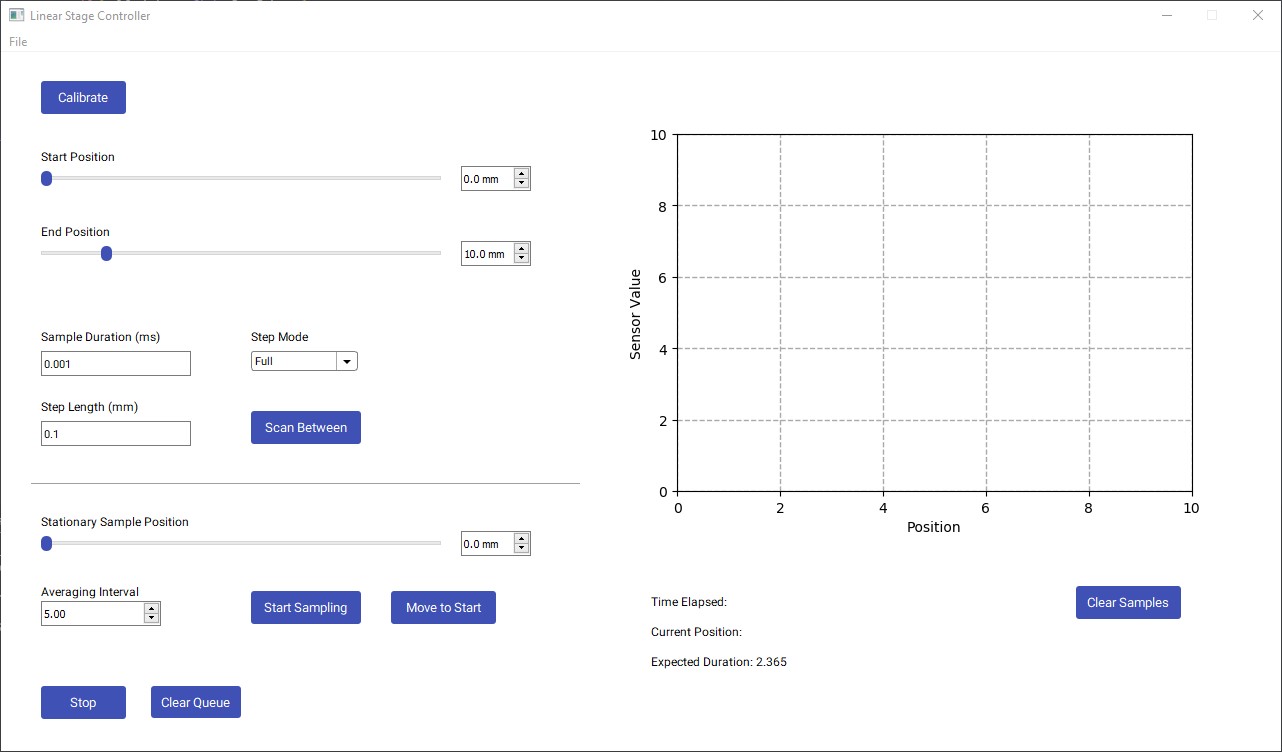The width and height of the screenshot is (1282, 752).
Task: Click the End Position slider handle
Action: pyautogui.click(x=106, y=254)
